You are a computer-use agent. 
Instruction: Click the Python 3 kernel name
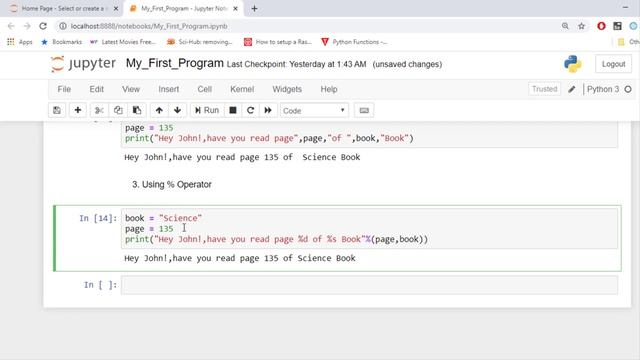pyautogui.click(x=603, y=89)
